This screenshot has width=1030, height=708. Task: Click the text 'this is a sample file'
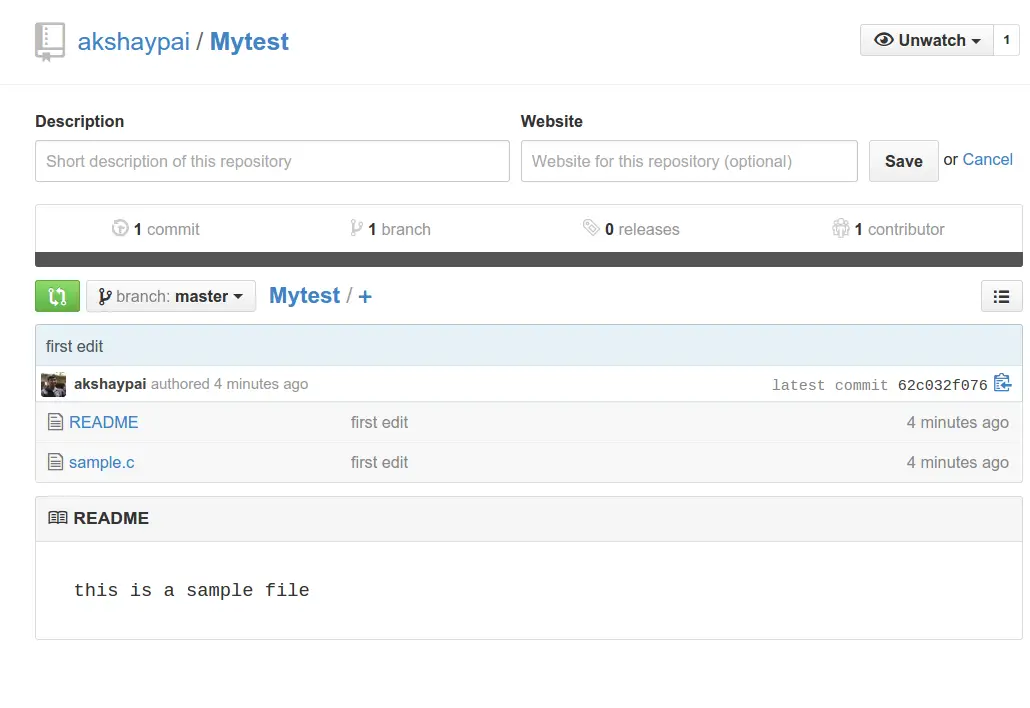tap(191, 590)
